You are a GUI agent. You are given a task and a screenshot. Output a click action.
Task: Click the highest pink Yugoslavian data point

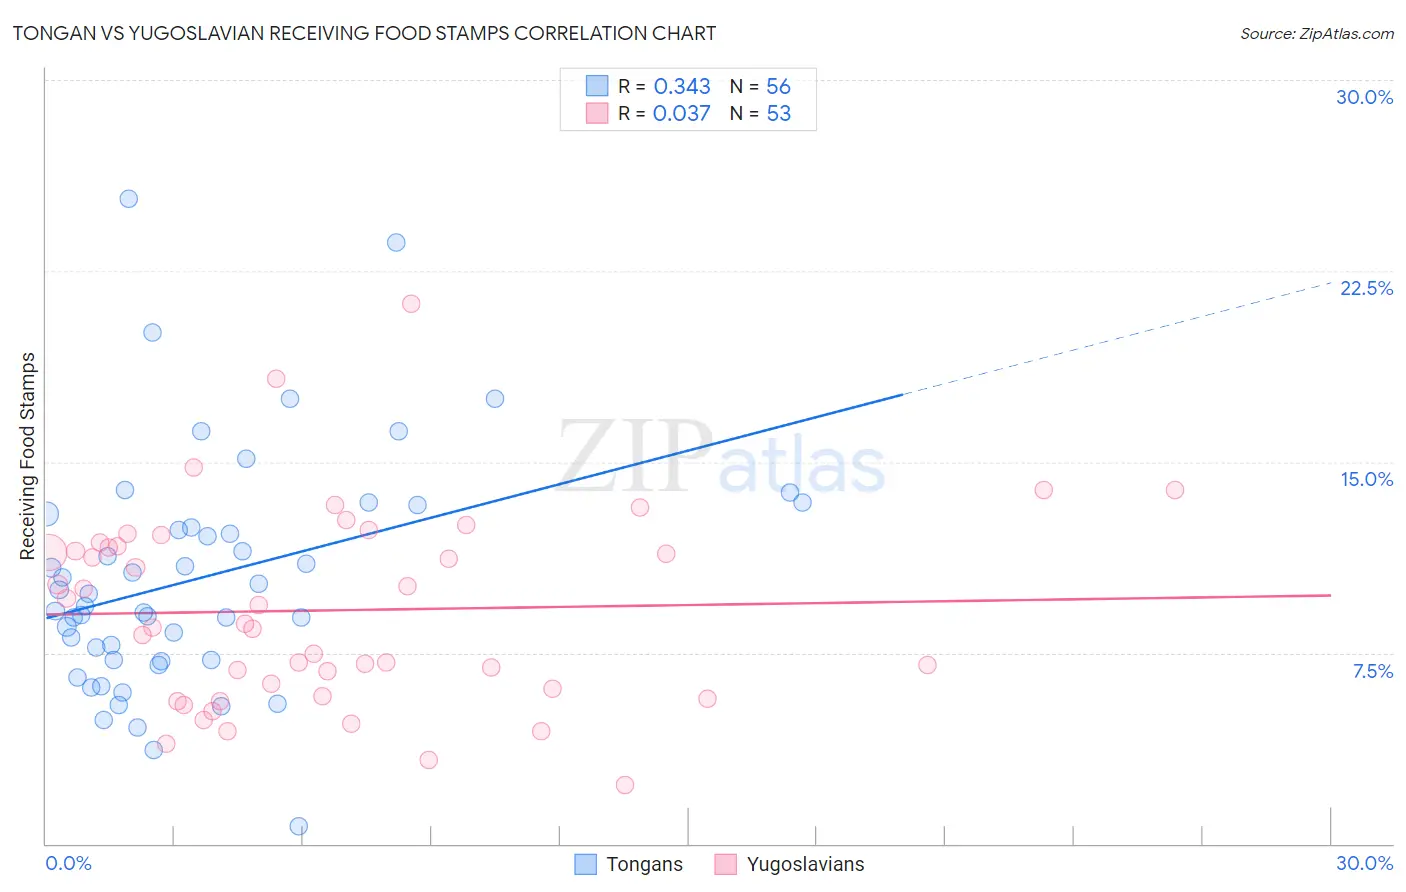click(411, 303)
